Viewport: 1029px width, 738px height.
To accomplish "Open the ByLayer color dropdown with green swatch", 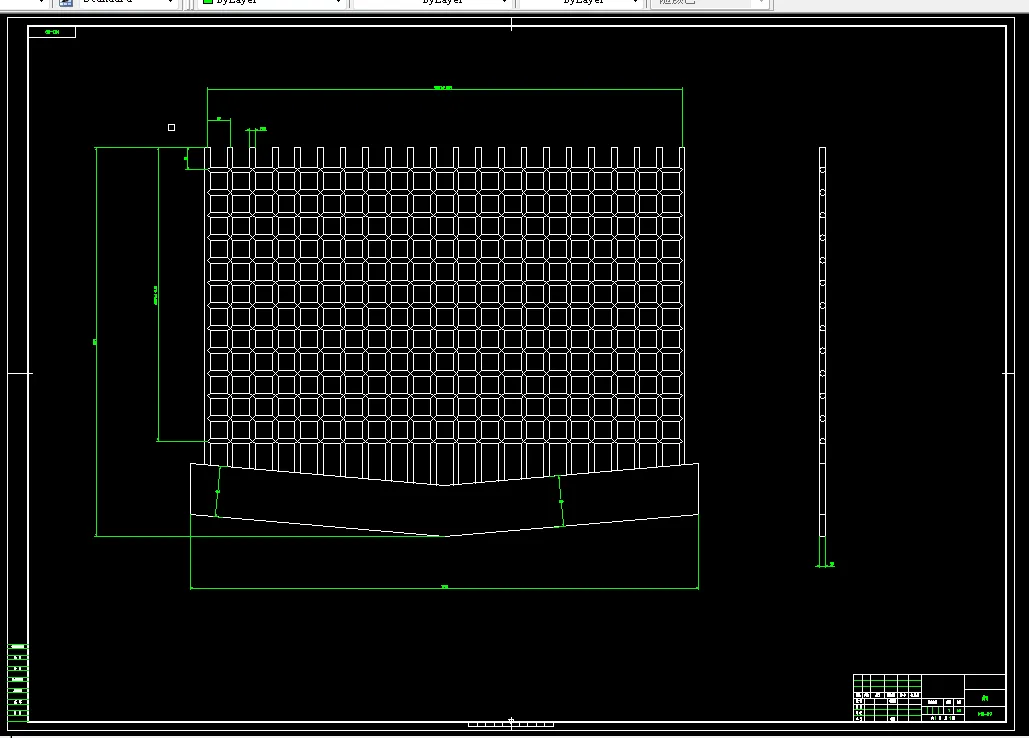I will (x=271, y=3).
